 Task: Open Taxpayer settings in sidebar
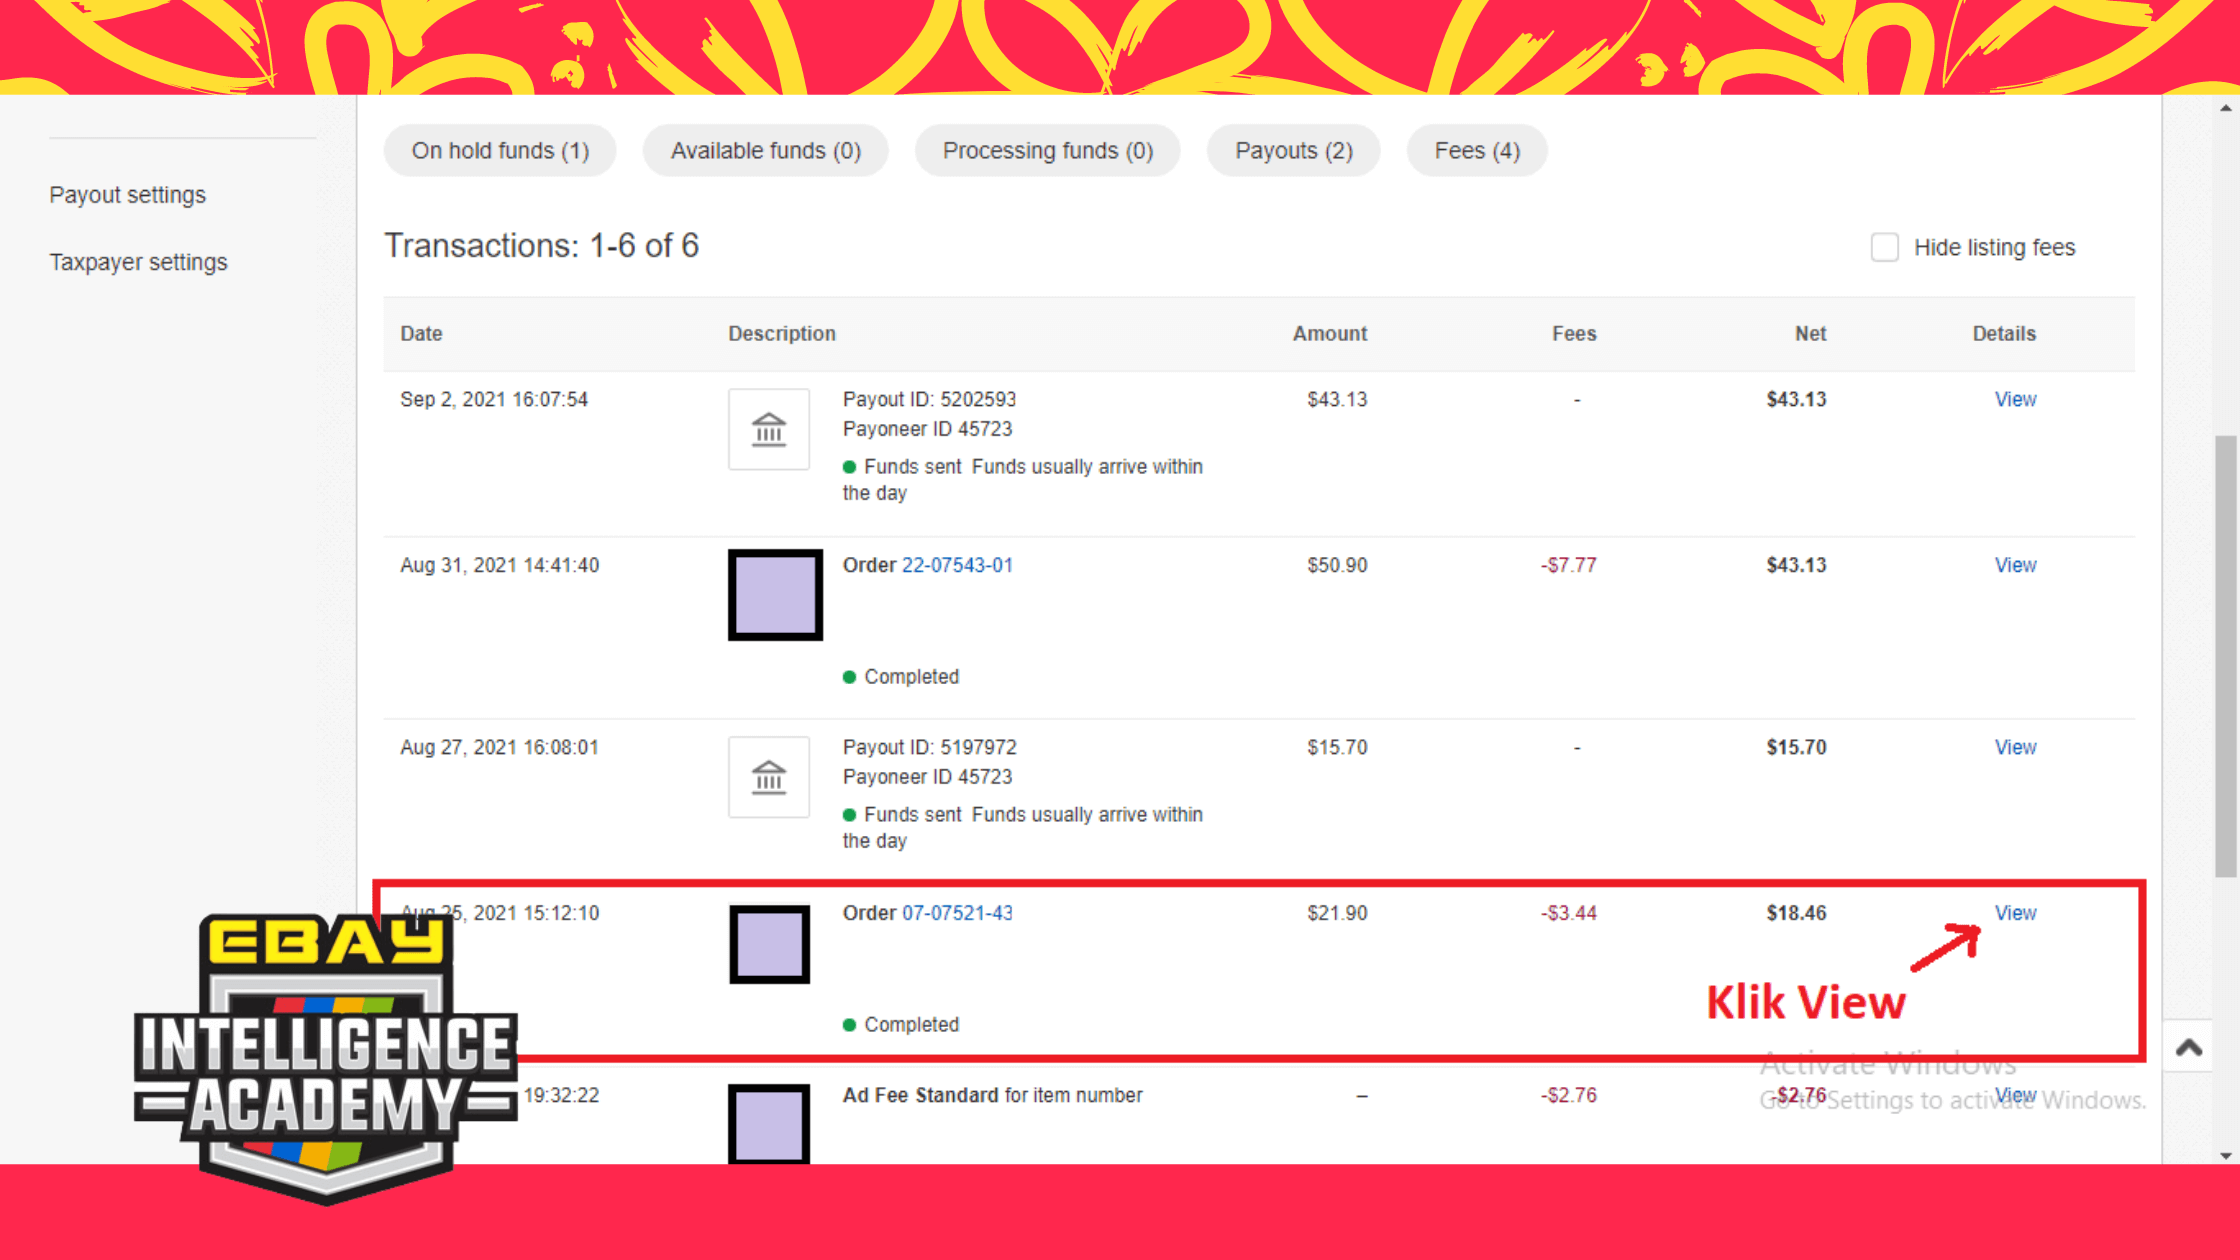tap(139, 262)
